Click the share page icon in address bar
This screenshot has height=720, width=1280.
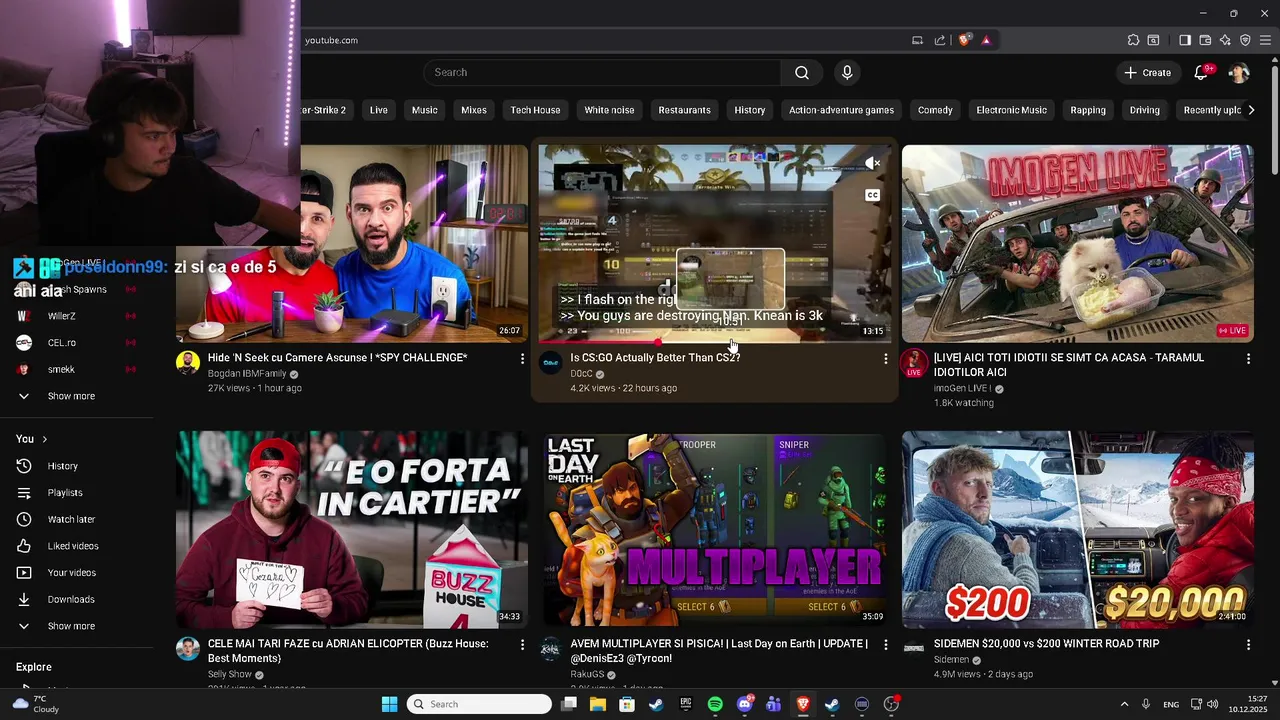coord(940,40)
